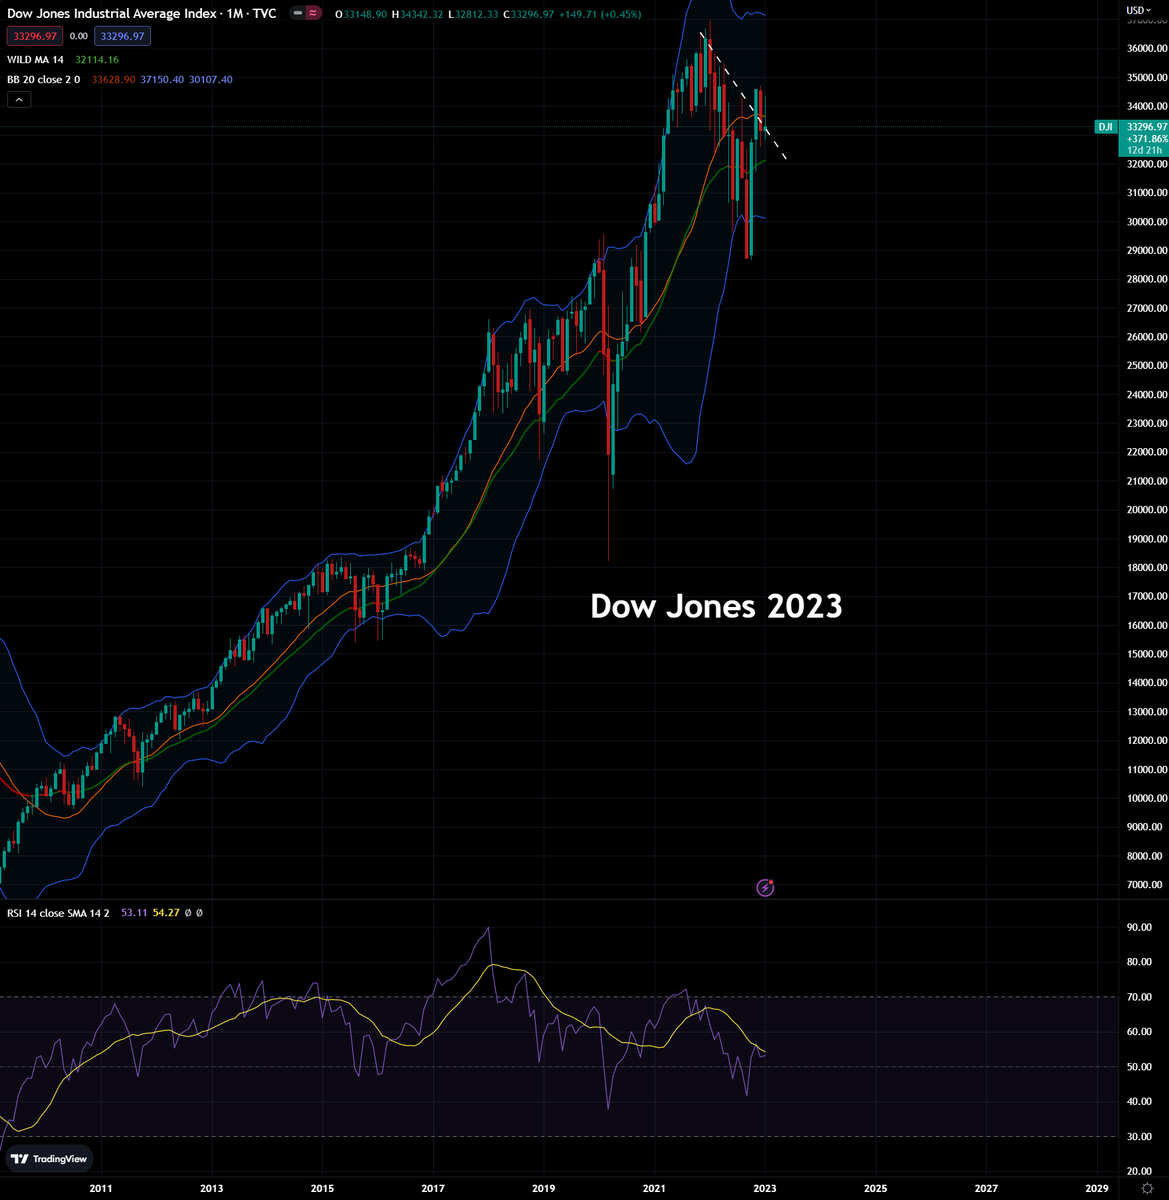
Task: Open the TradingView logo menu
Action: tap(47, 1158)
